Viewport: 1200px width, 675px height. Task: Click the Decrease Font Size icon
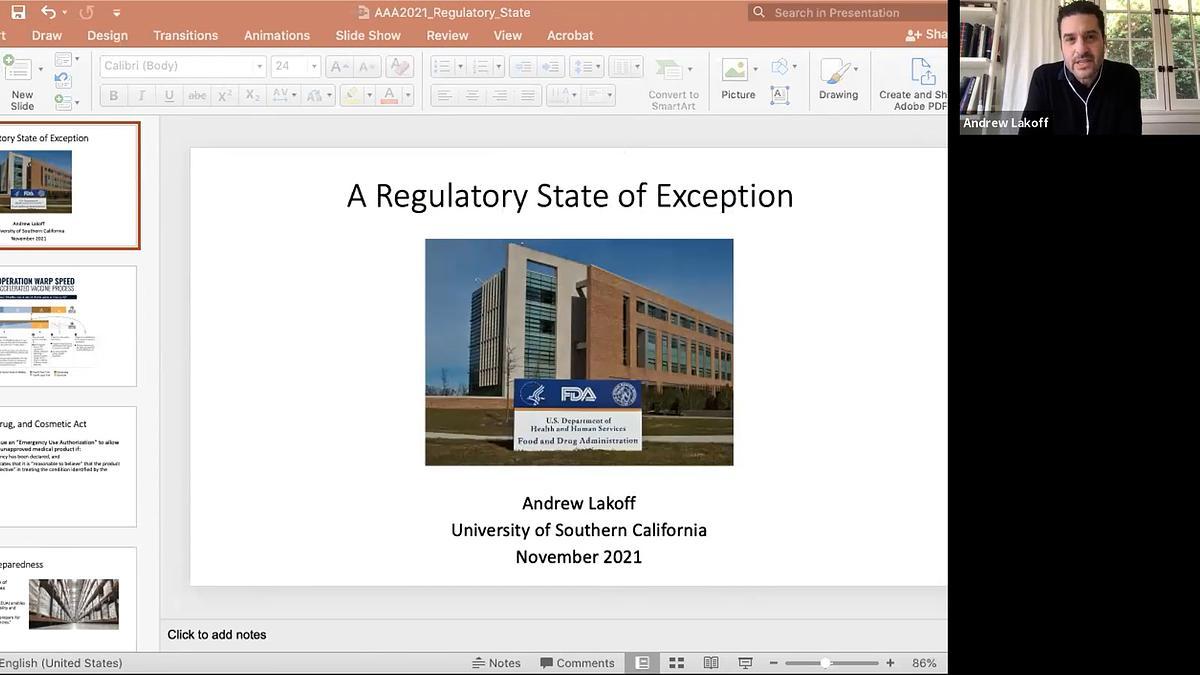368,66
